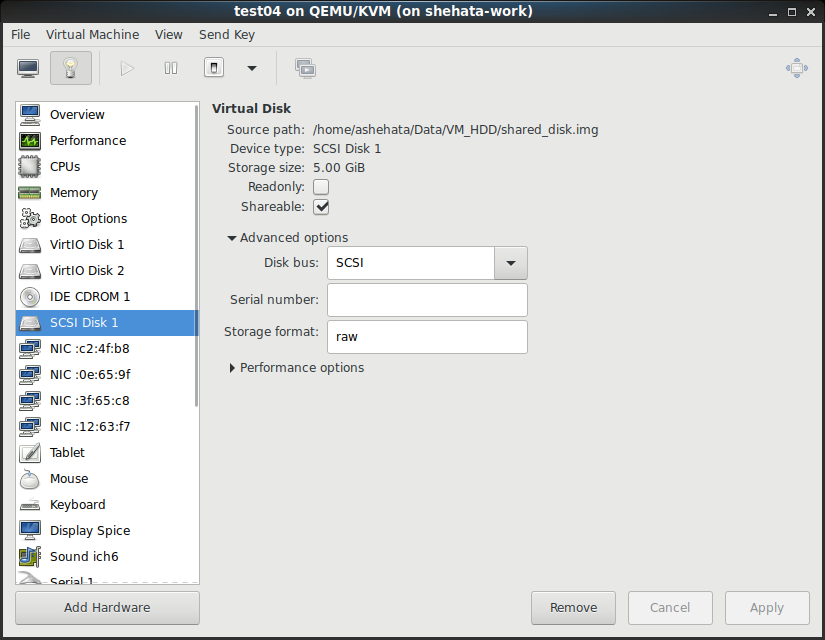Click the Remove button
Image resolution: width=825 pixels, height=640 pixels.
(x=573, y=607)
